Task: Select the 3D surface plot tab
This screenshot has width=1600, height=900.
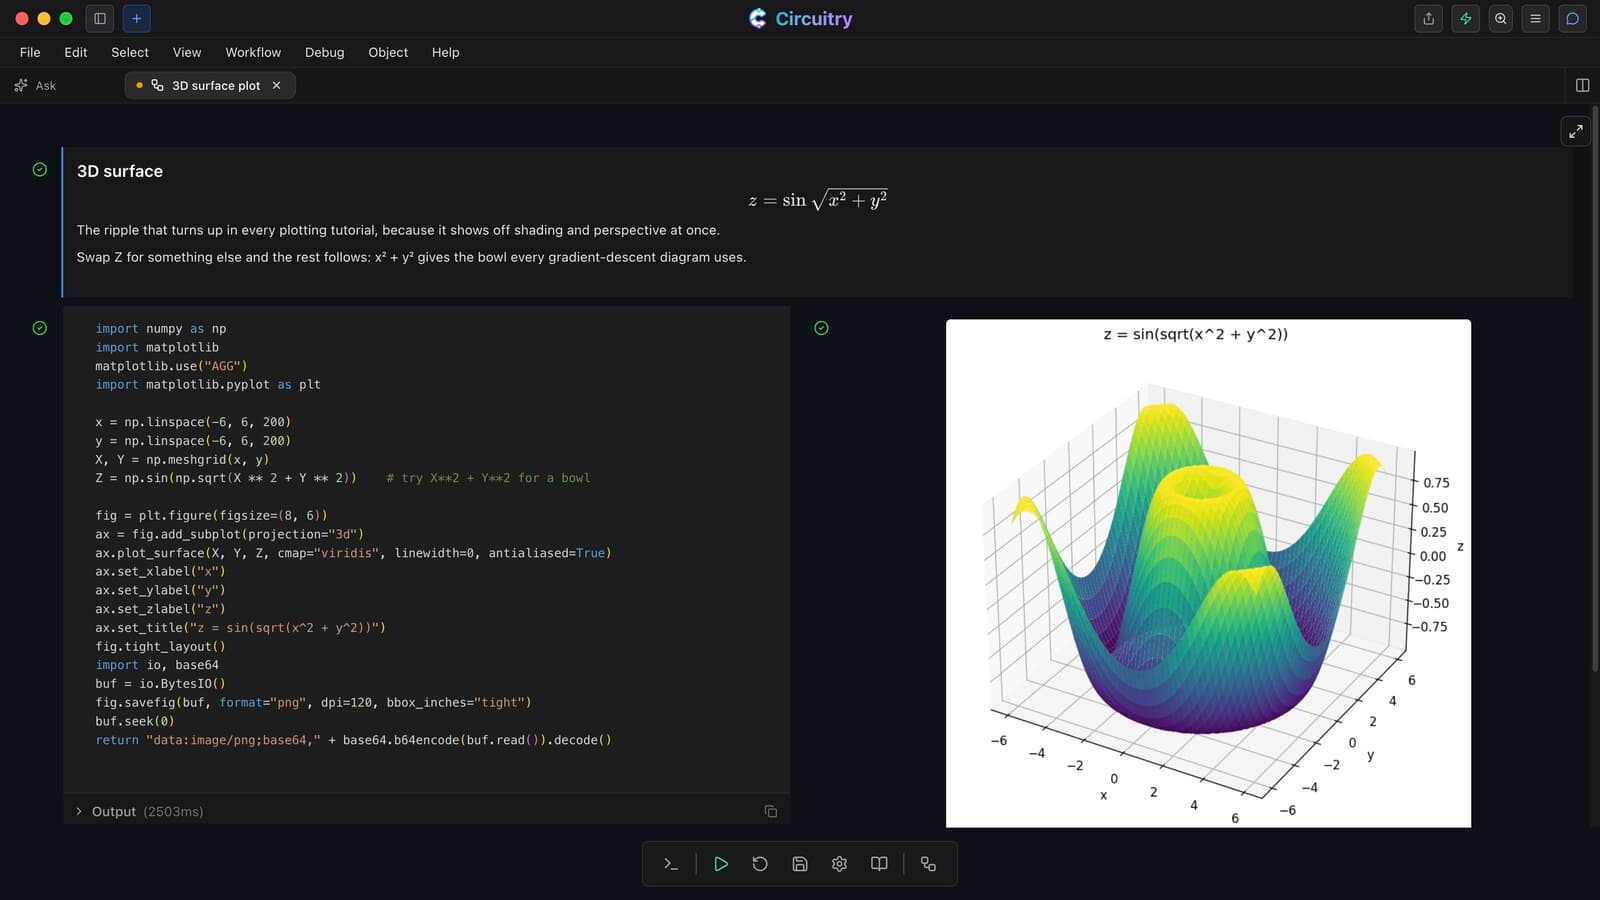Action: tap(210, 85)
